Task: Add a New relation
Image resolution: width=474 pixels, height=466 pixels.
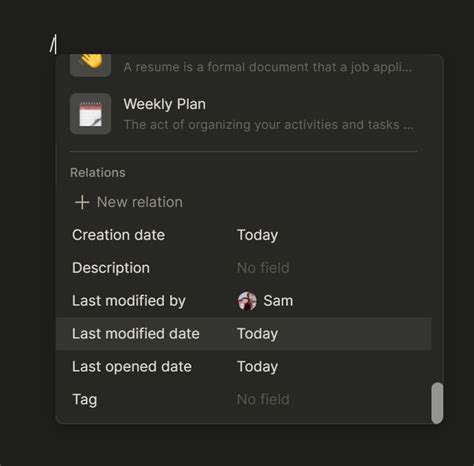Action: pos(129,202)
